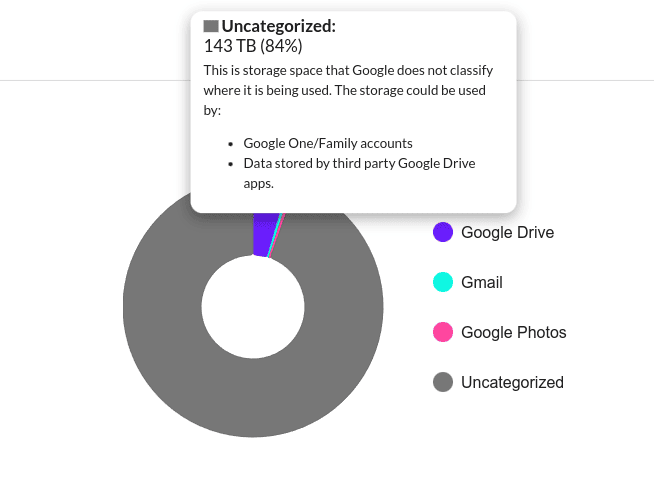Image resolution: width=654 pixels, height=490 pixels.
Task: Click the tooltip description paragraph
Action: point(348,90)
